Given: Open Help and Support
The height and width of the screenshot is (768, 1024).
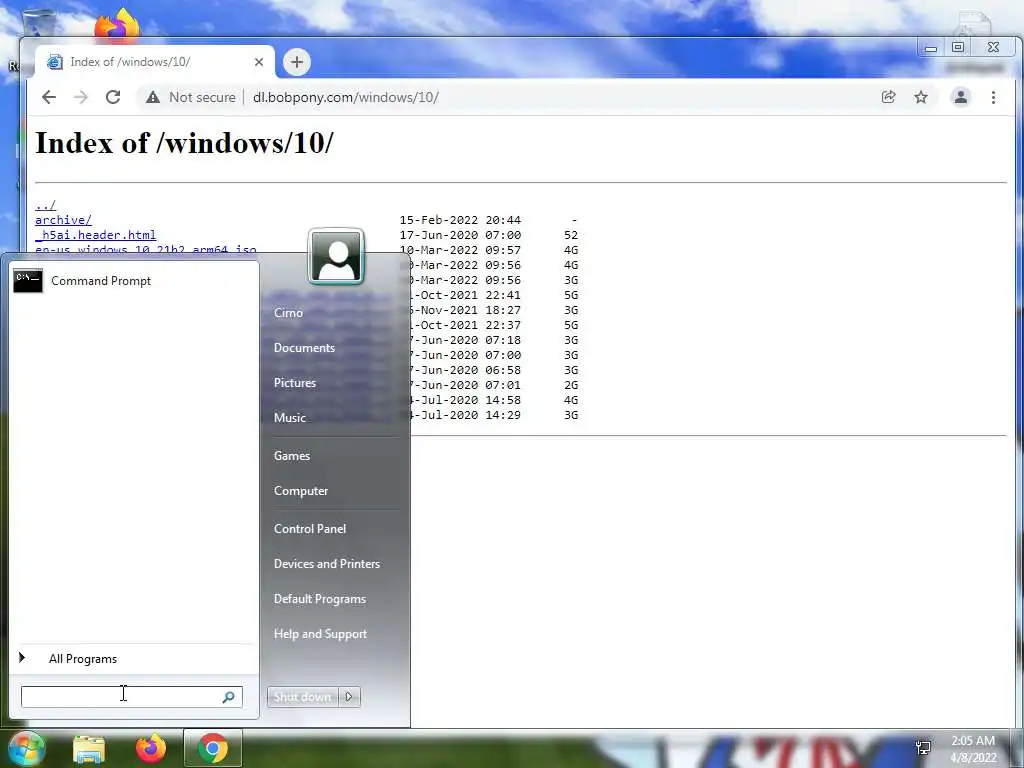Looking at the screenshot, I should [320, 634].
